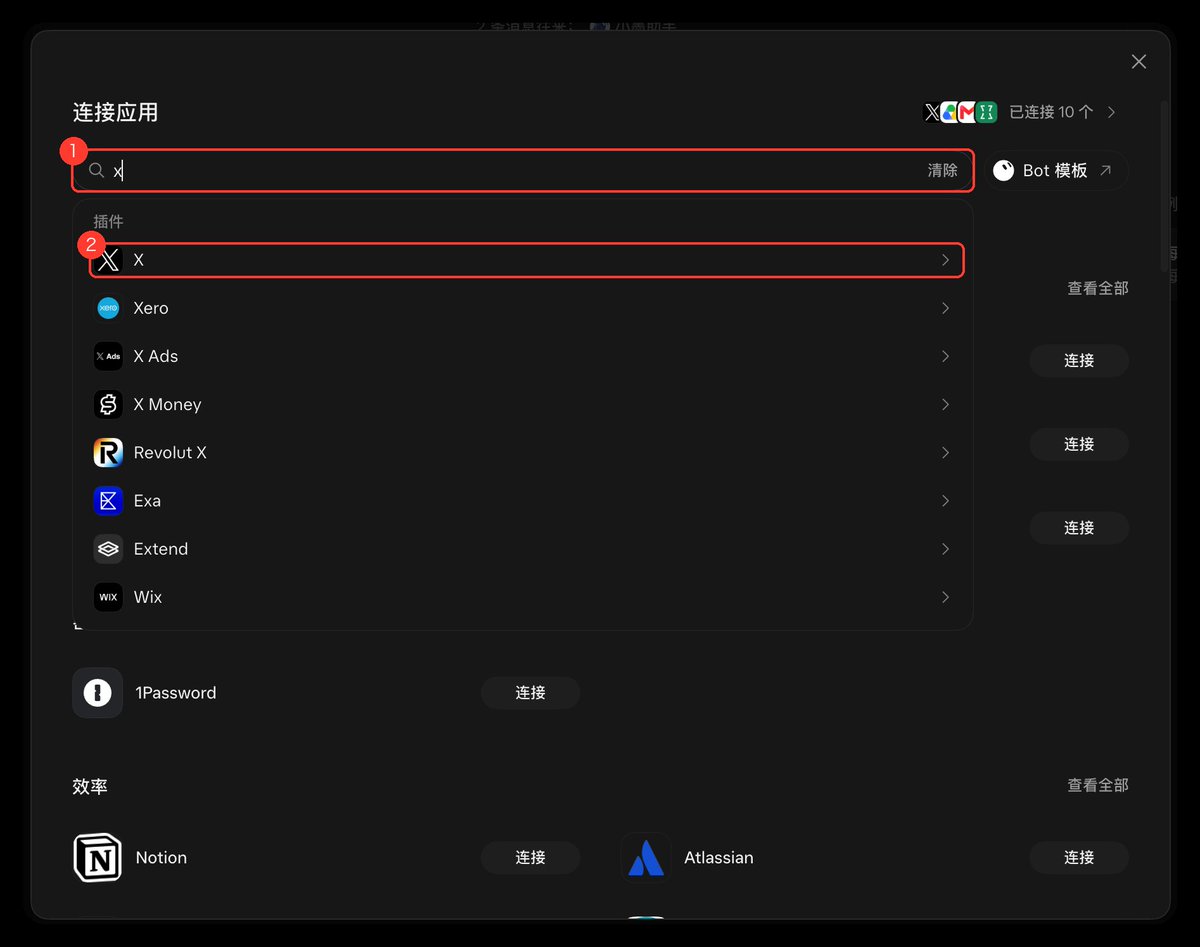Expand the Wix row chevron

click(x=946, y=597)
